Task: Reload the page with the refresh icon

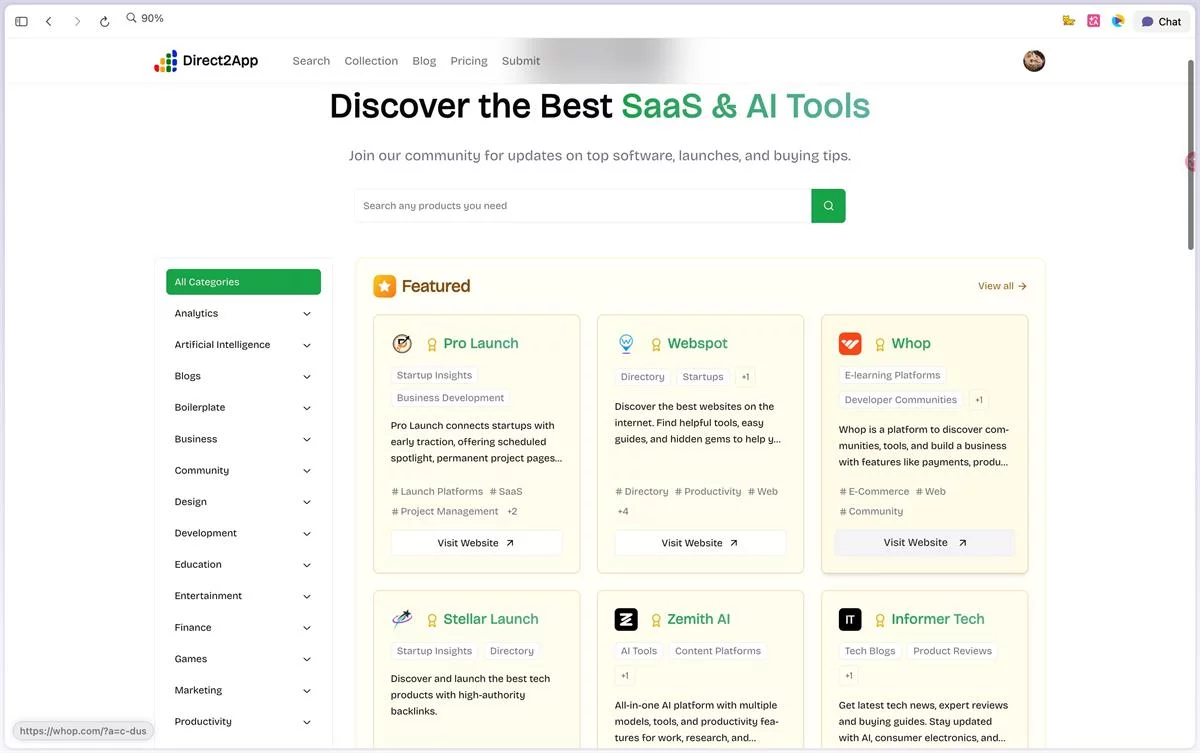Action: (x=105, y=21)
